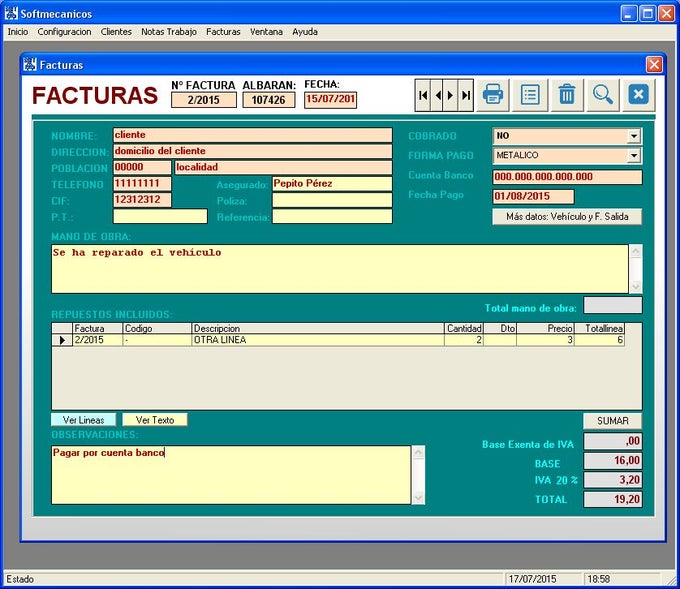Click the Totallinea column header

click(600, 328)
